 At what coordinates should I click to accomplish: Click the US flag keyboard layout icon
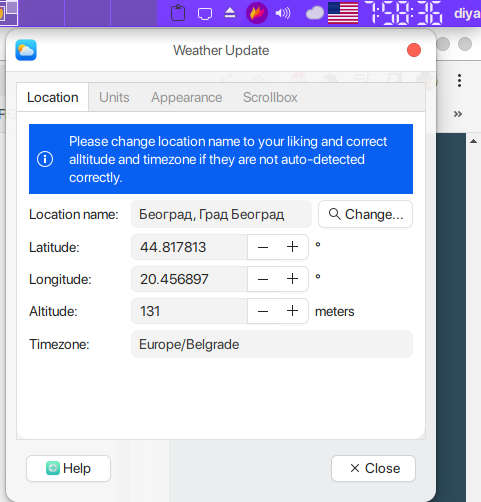(343, 13)
